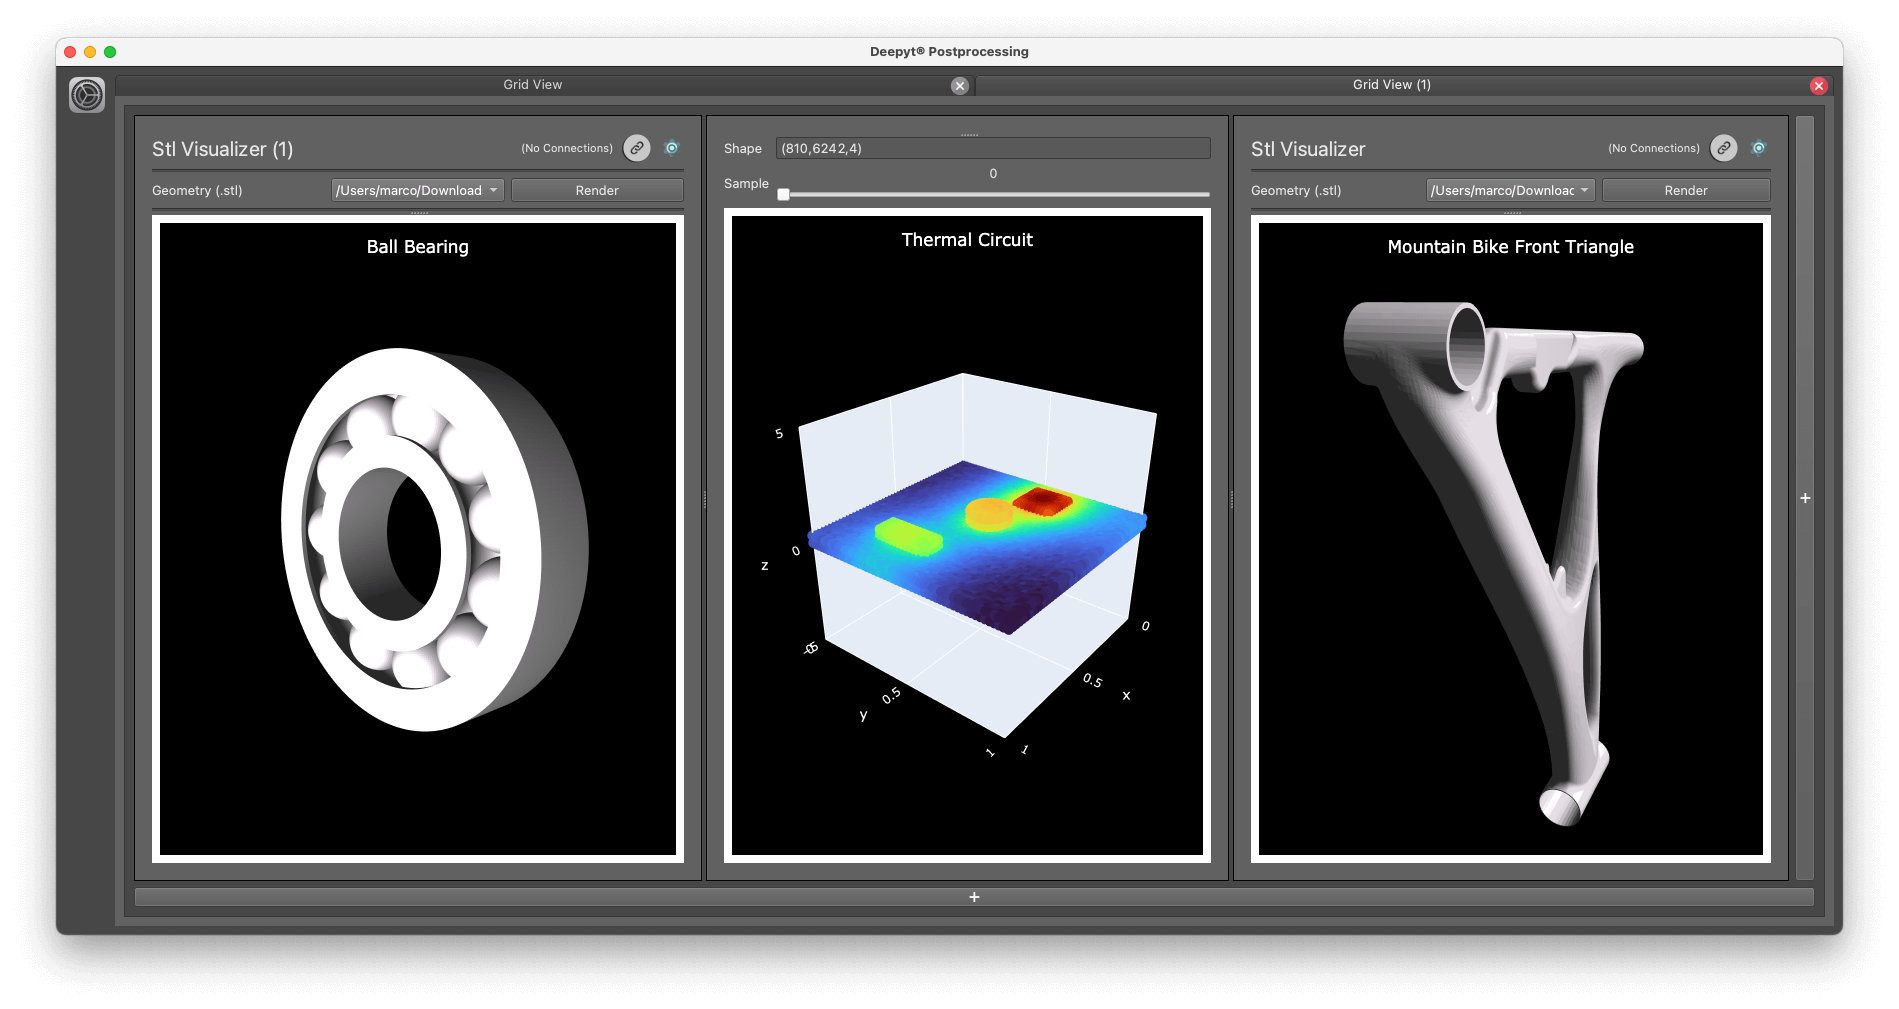Viewport: 1899px width, 1009px height.
Task: Close the Grid View tab
Action: 959,86
